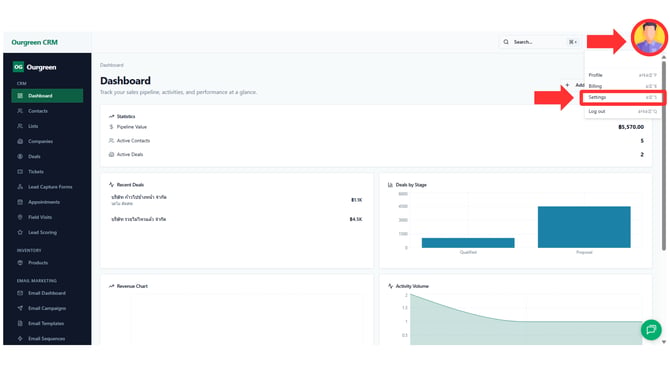The image size is (670, 376).
Task: Click the Deals icon in sidebar
Action: [x=20, y=156]
